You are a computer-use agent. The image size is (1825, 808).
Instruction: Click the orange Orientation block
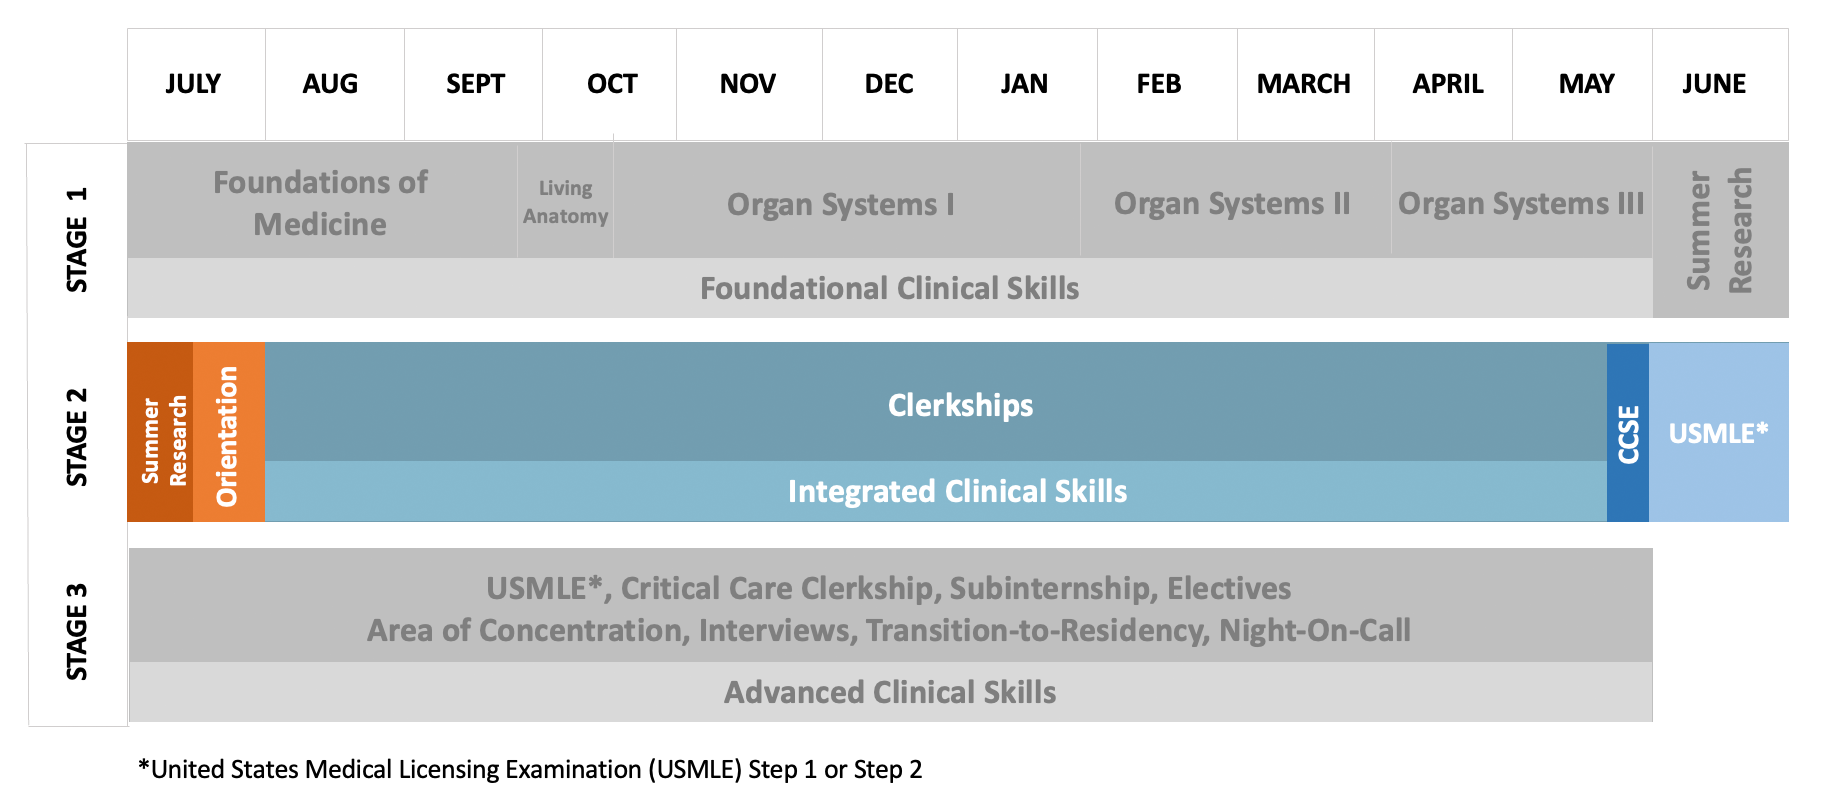point(229,433)
